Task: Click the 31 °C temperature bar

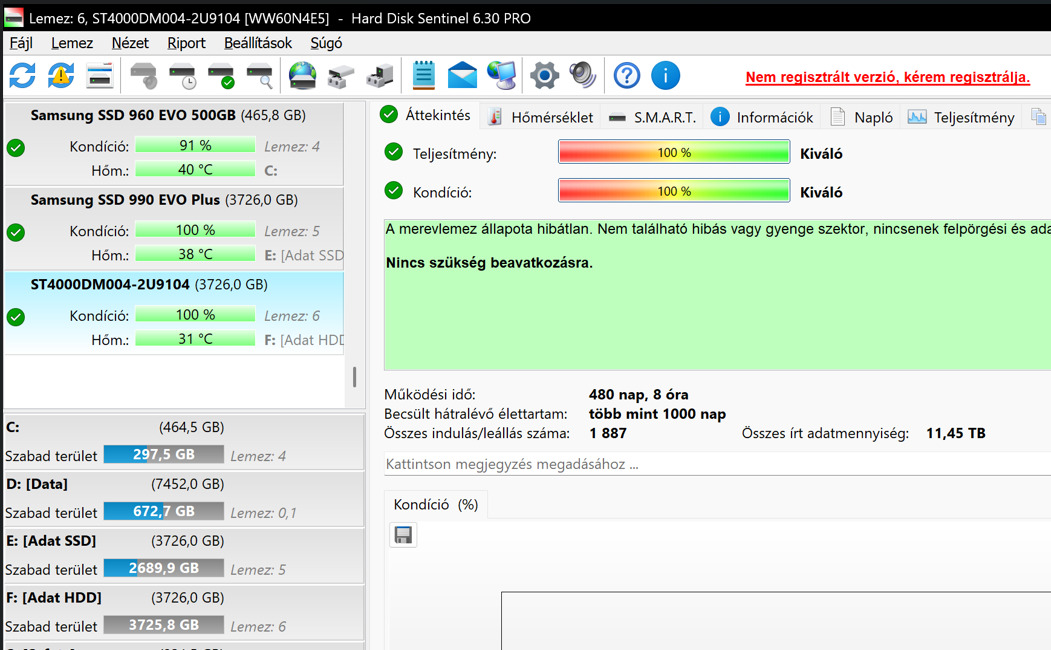Action: pos(195,339)
